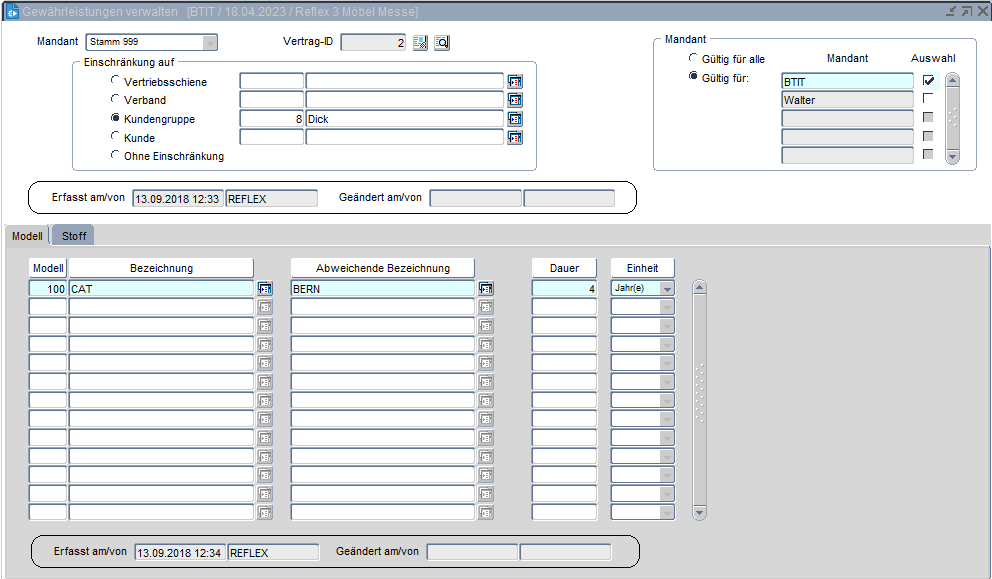Choose the Gültig für alle option
The width and height of the screenshot is (992, 579).
[x=694, y=59]
